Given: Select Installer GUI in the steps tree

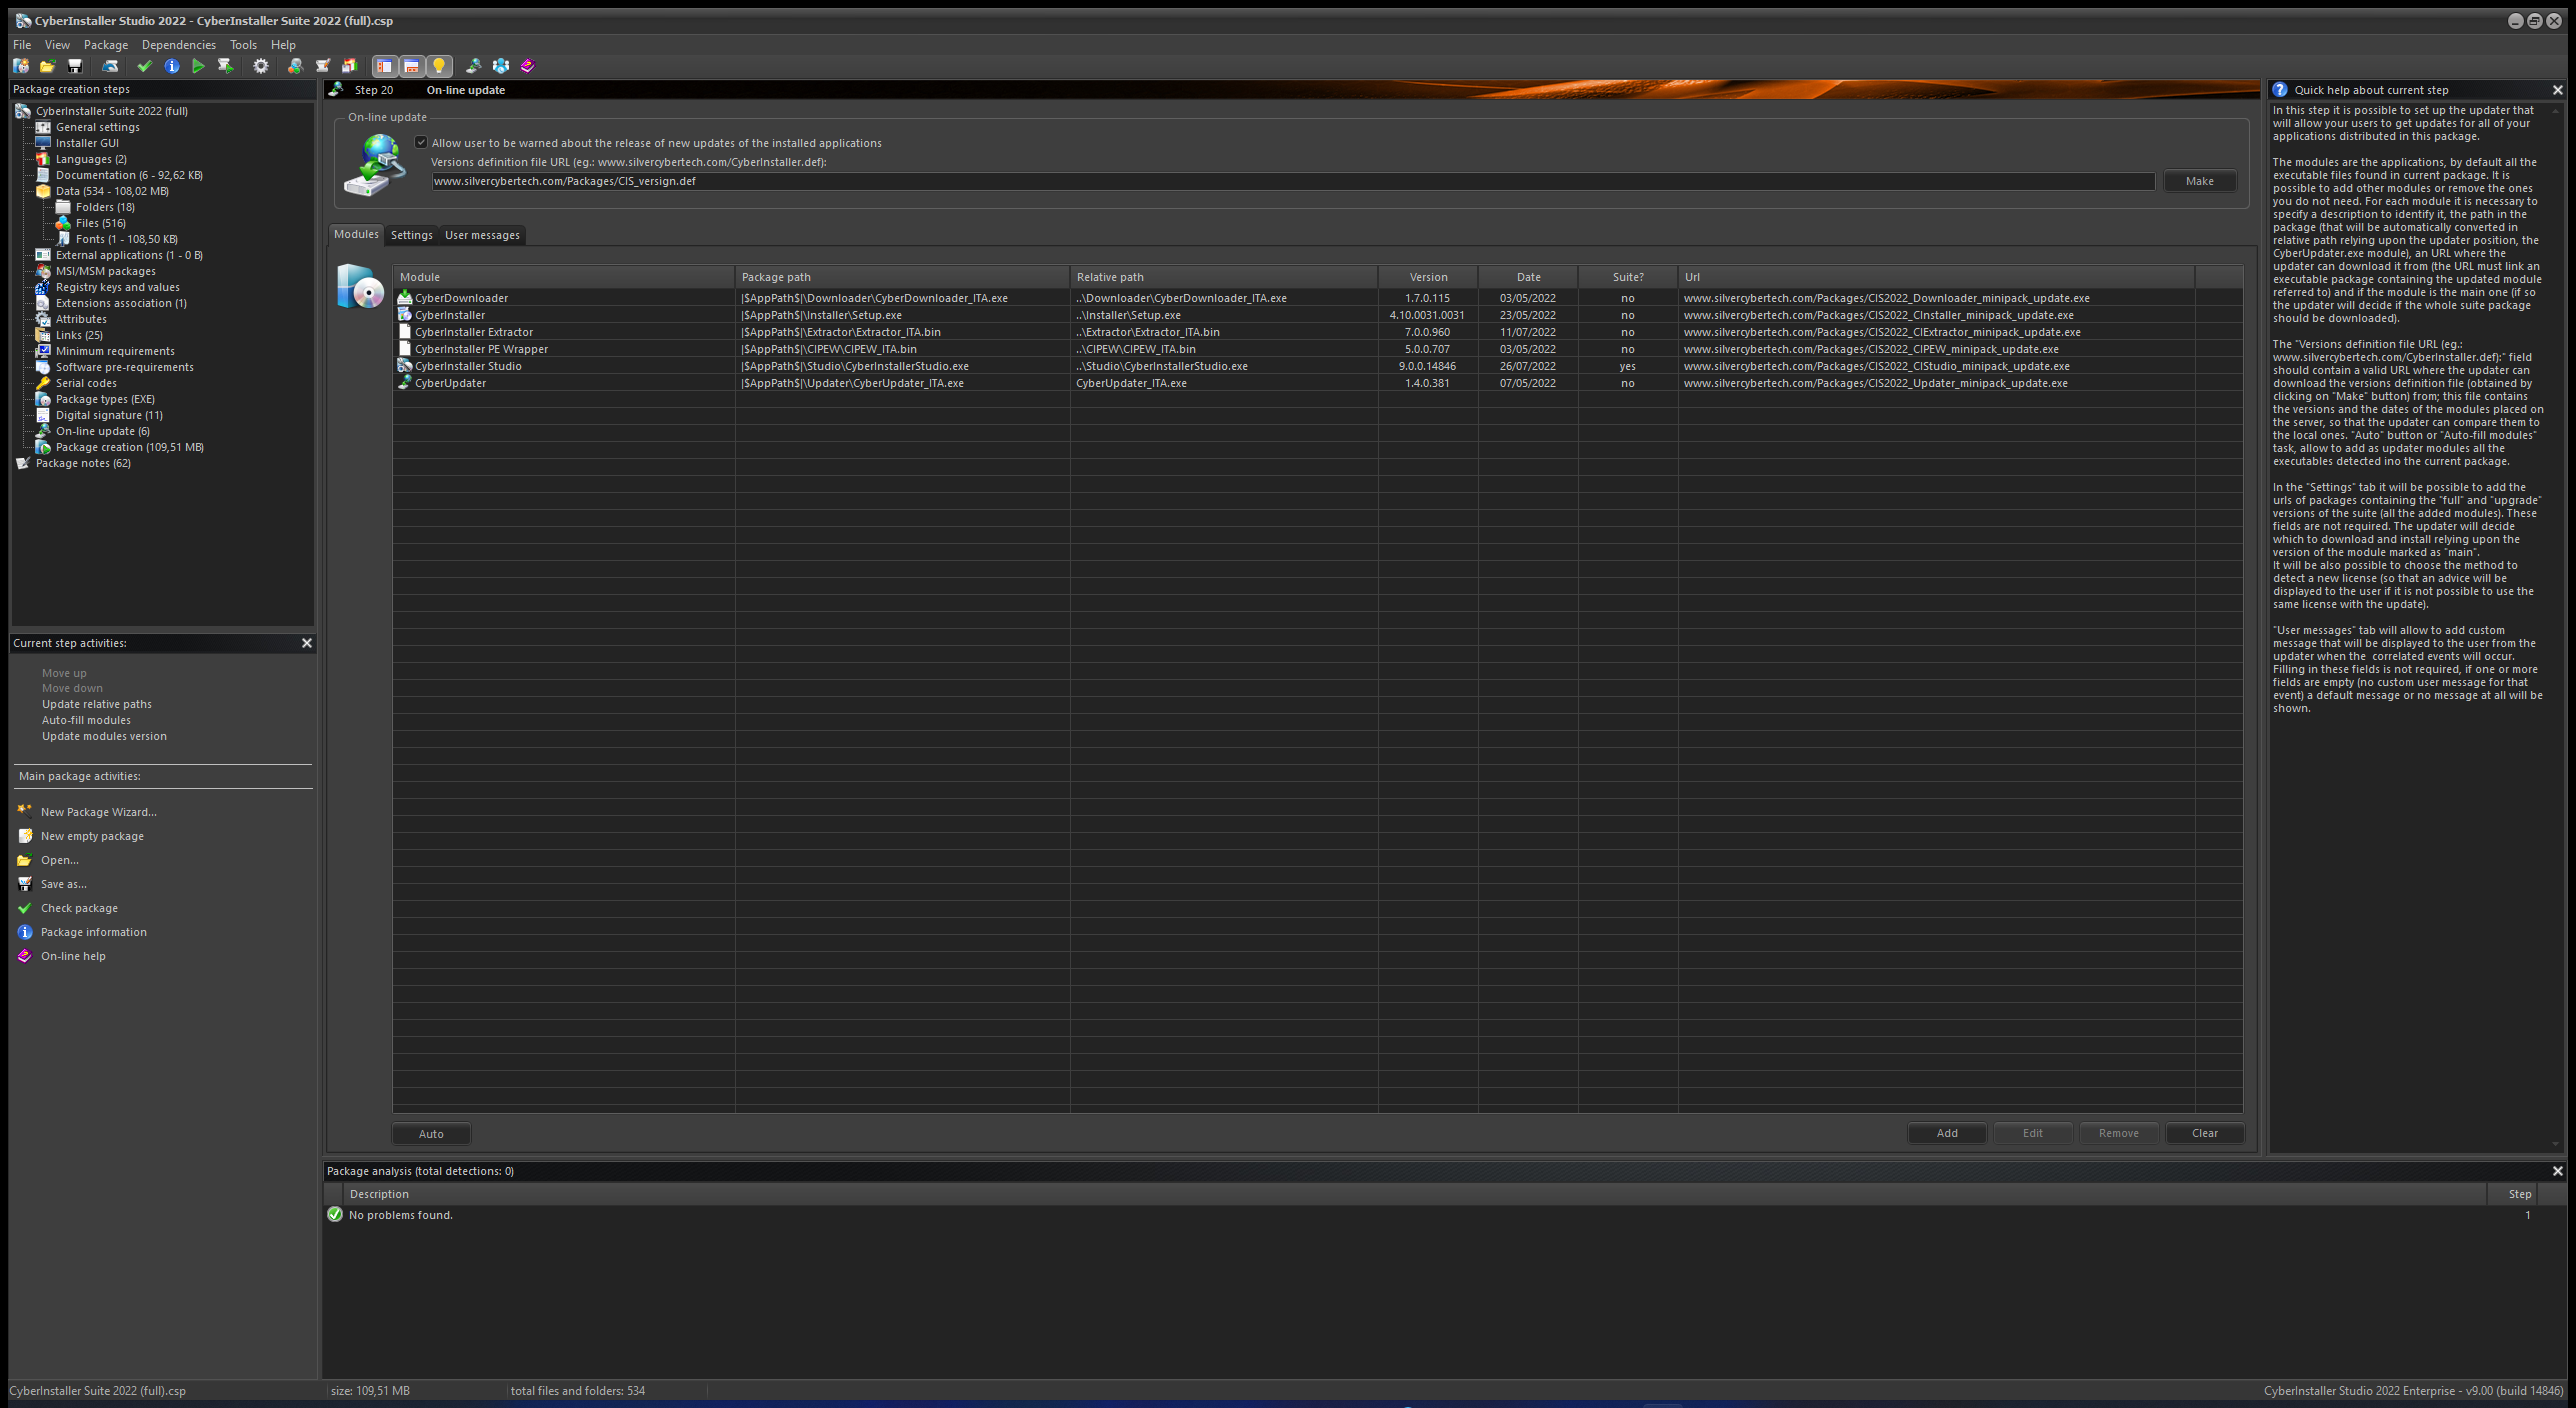Looking at the screenshot, I should 87,143.
